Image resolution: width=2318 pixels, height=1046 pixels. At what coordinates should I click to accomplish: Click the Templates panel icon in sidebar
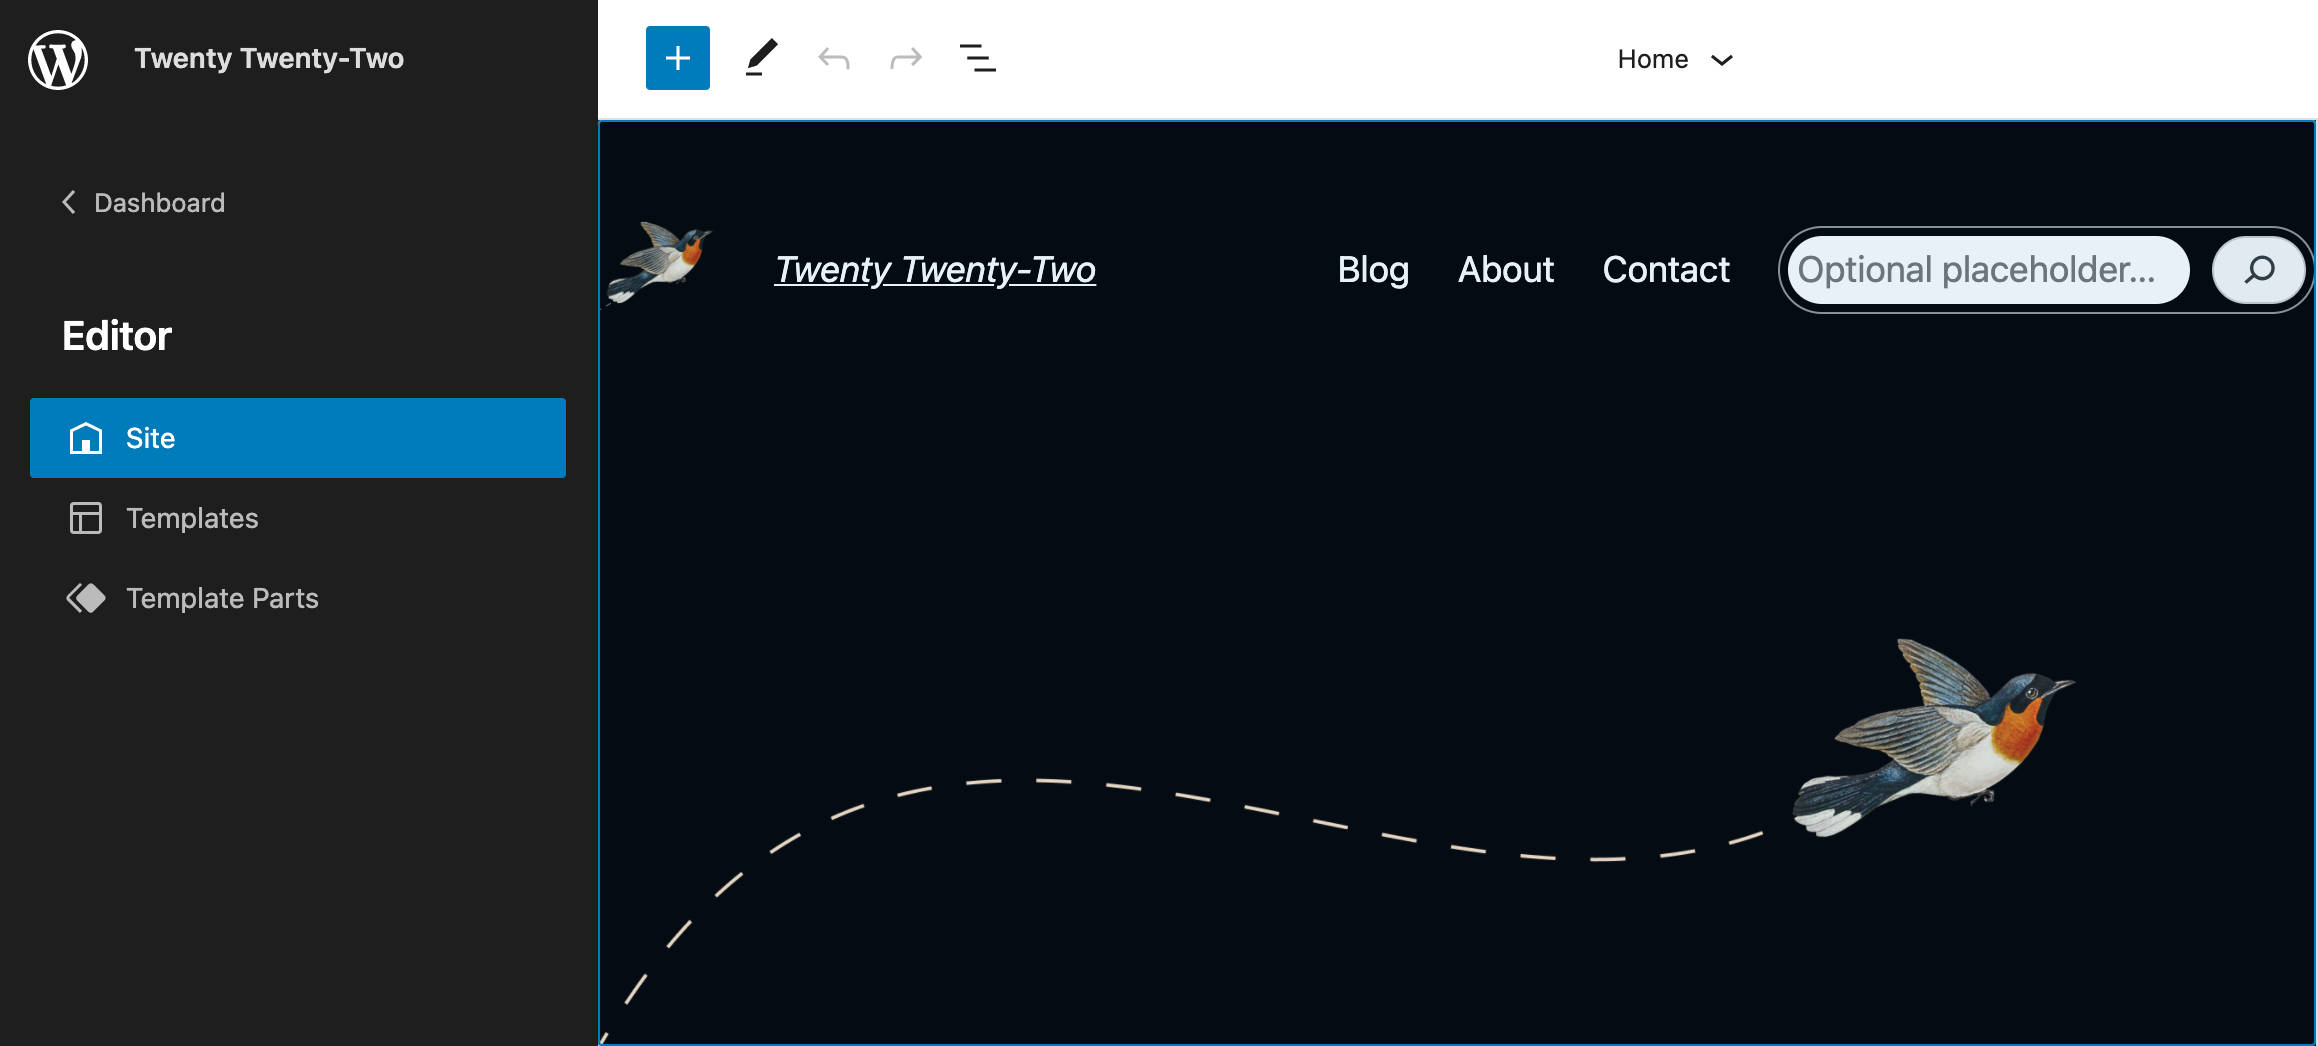(85, 518)
